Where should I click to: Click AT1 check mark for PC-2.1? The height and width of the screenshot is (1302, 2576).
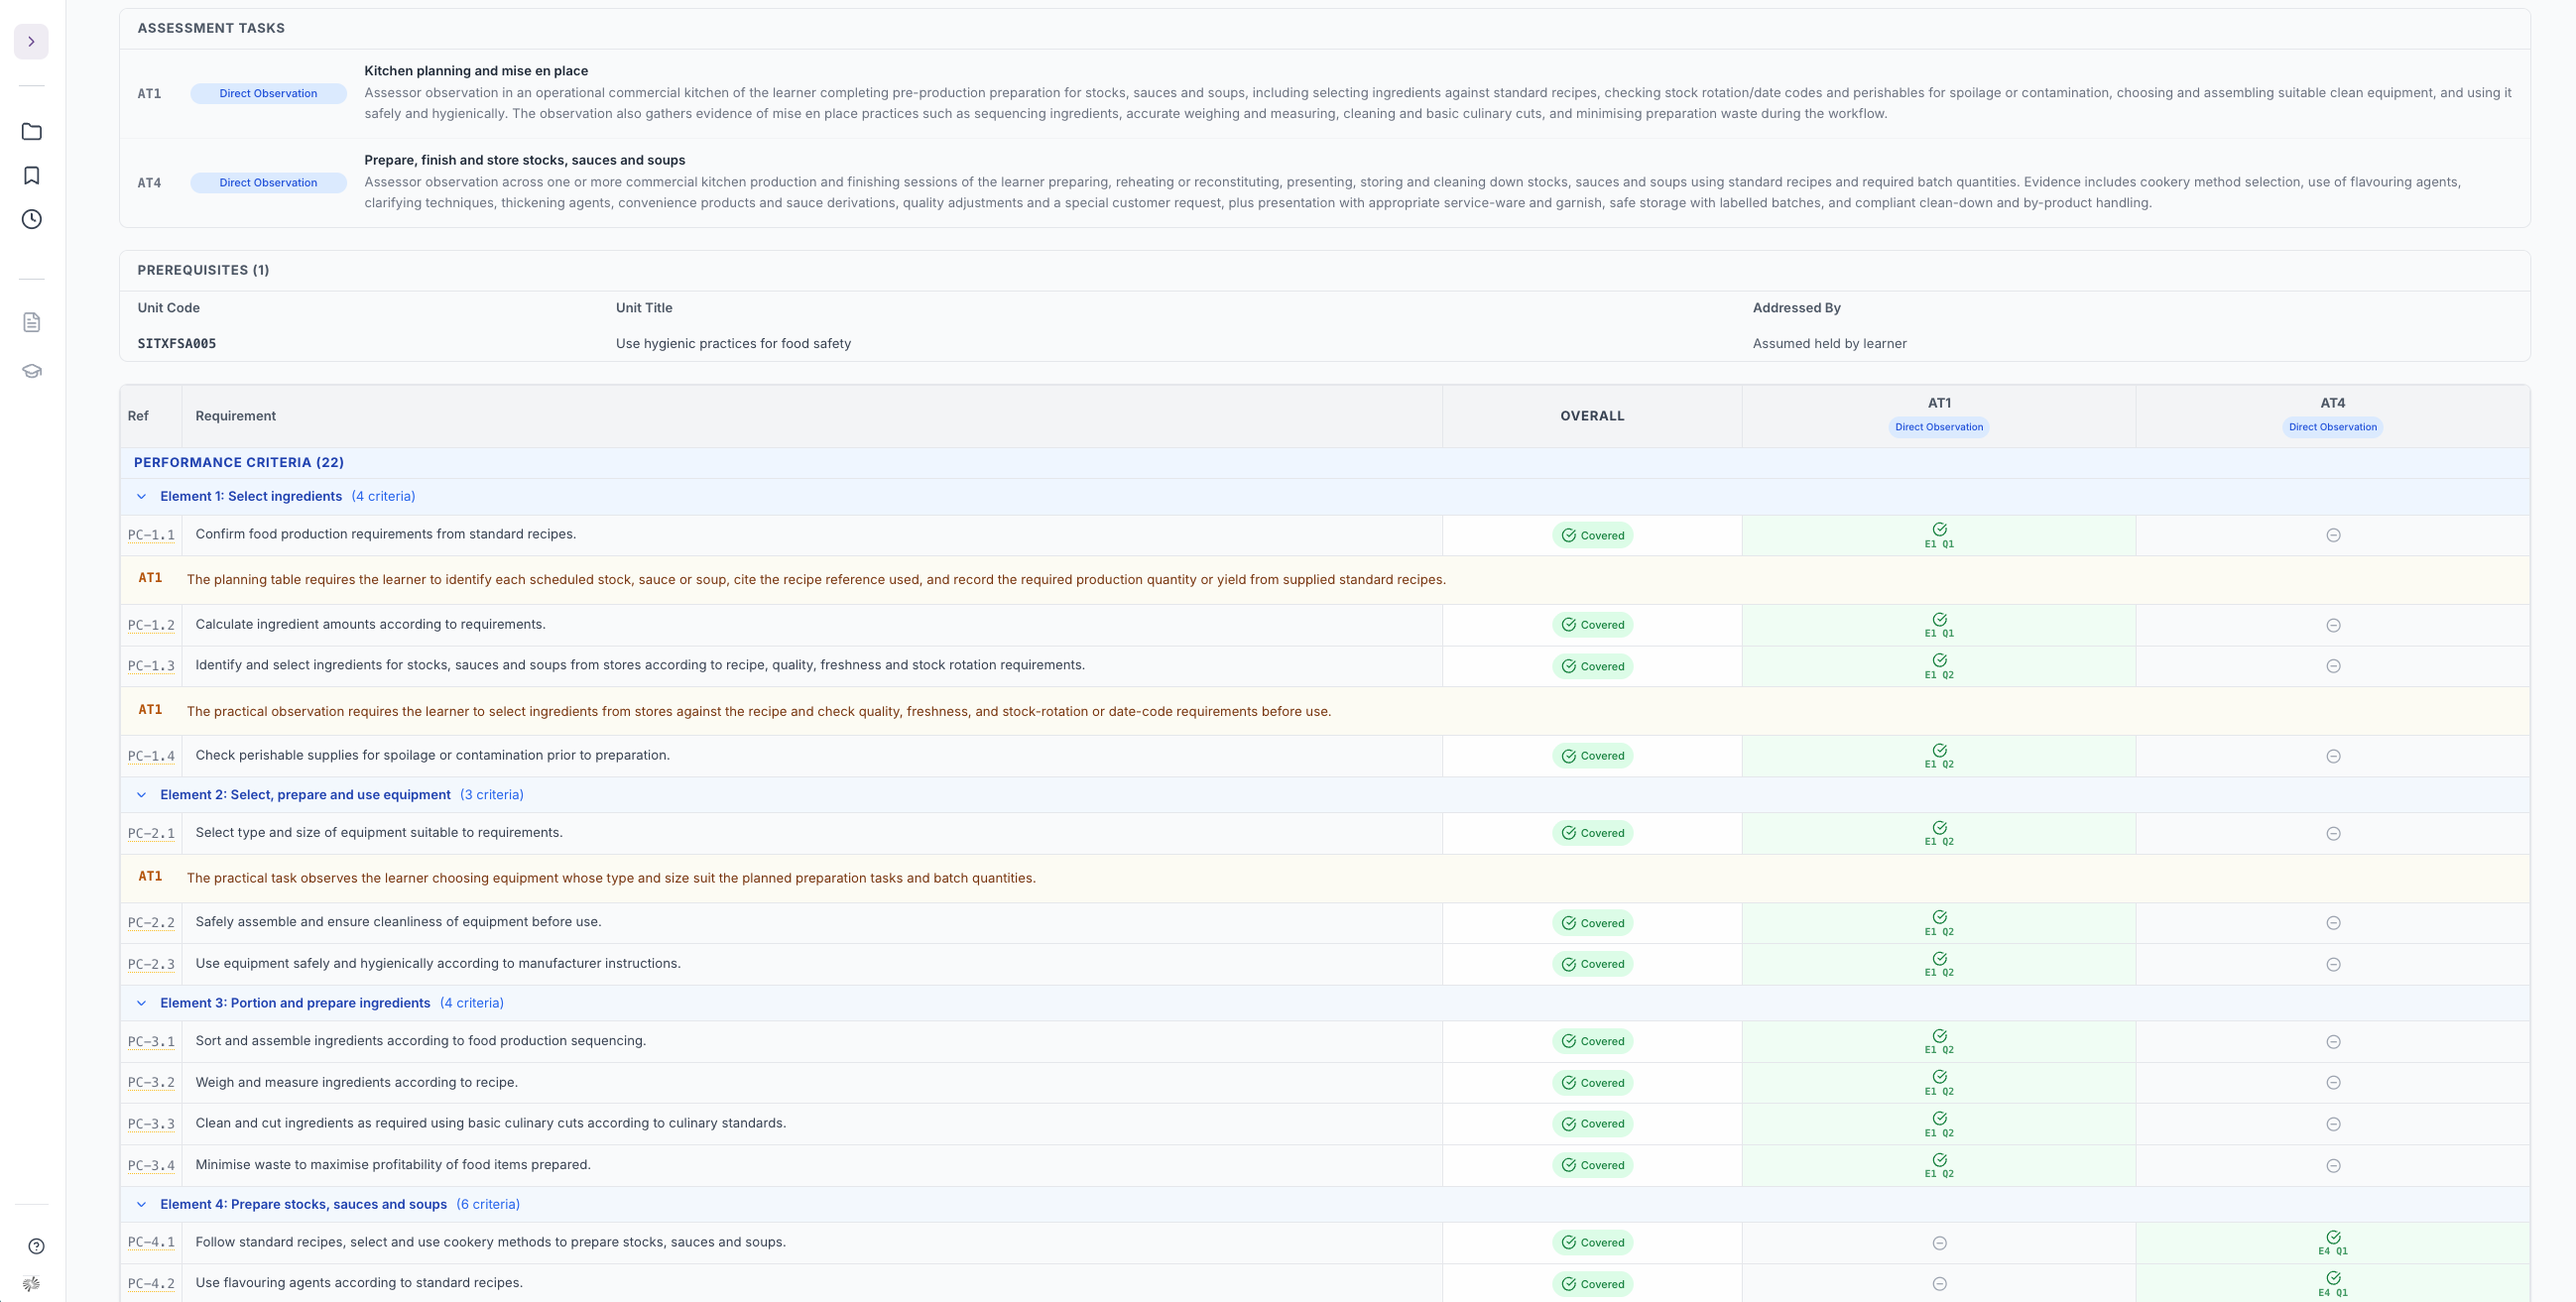pyautogui.click(x=1939, y=828)
